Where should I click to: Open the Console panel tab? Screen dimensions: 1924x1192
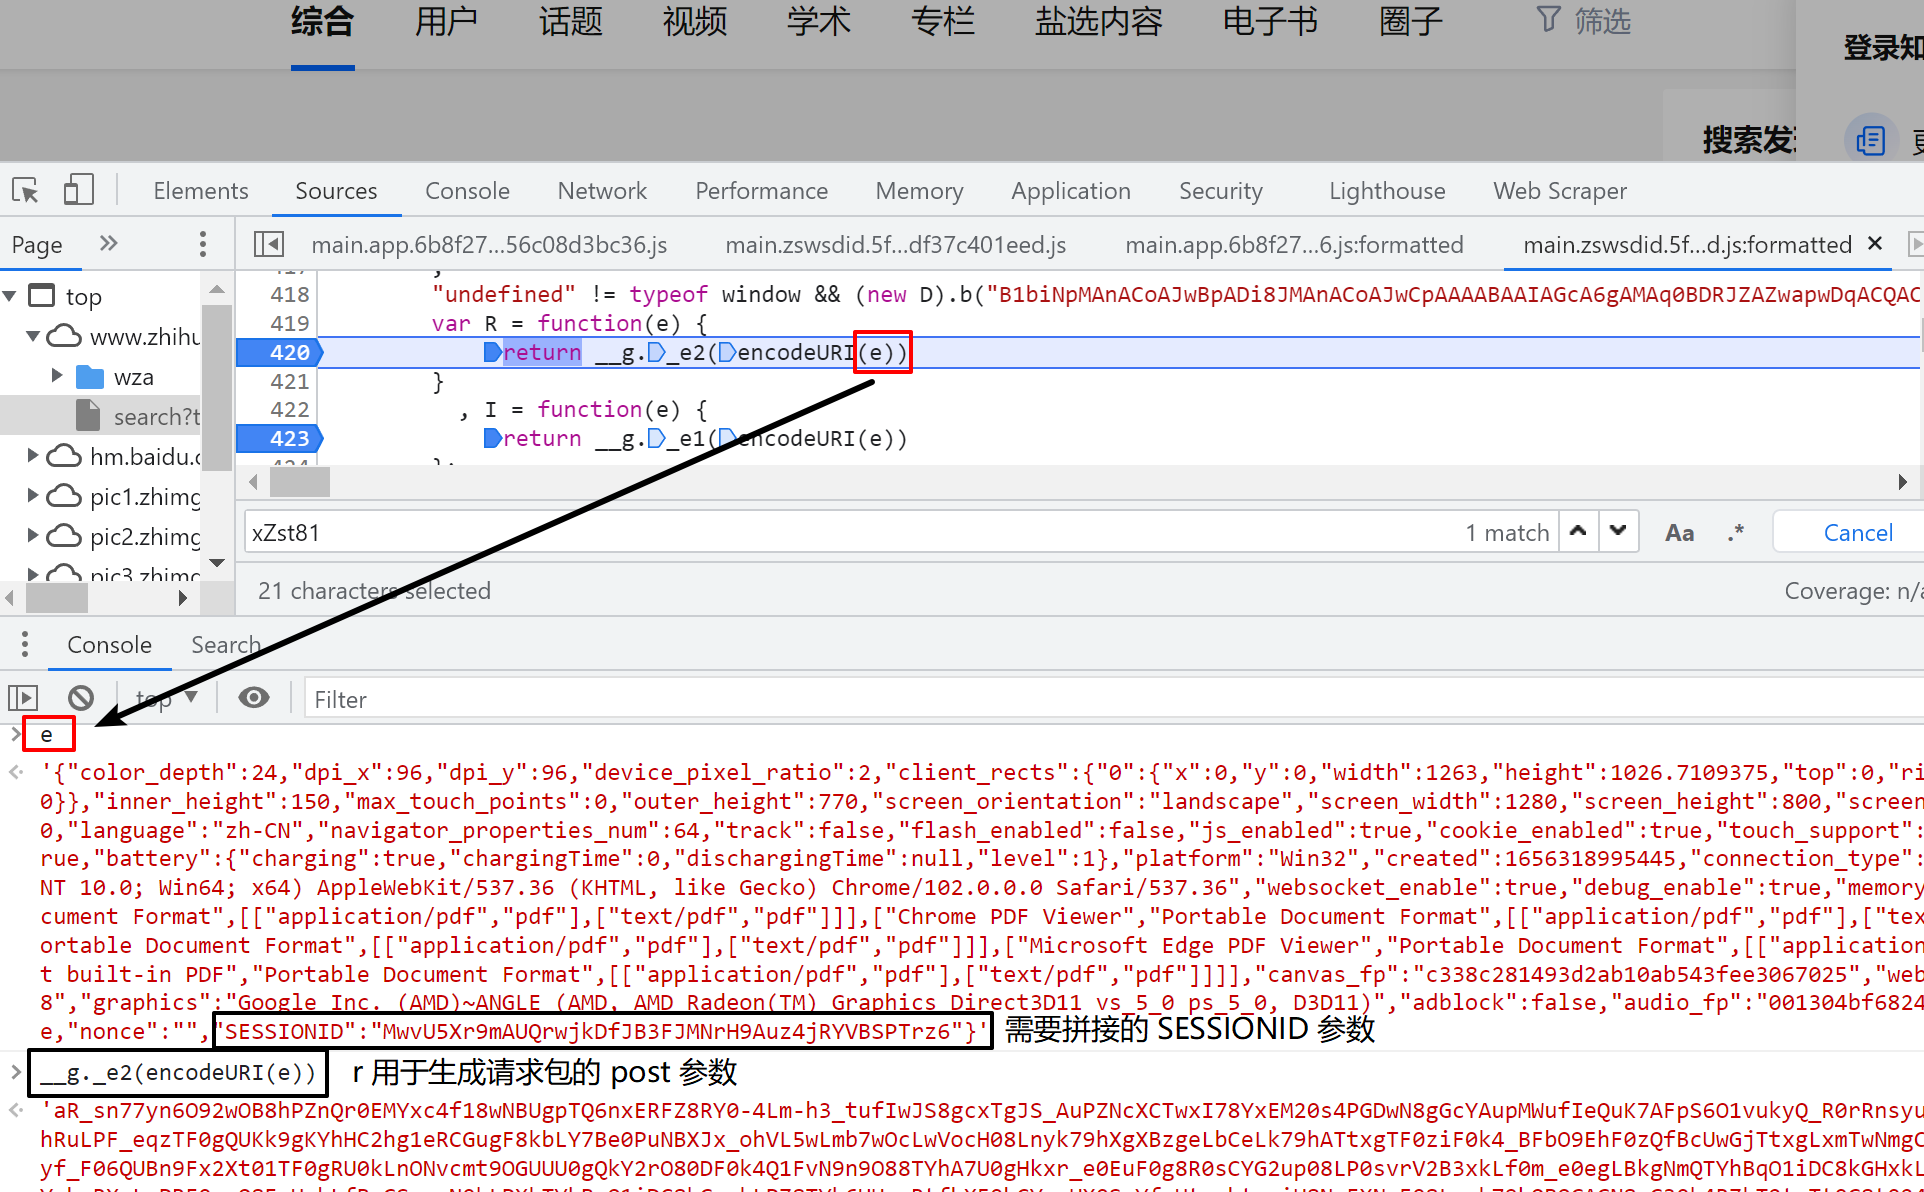[x=467, y=191]
